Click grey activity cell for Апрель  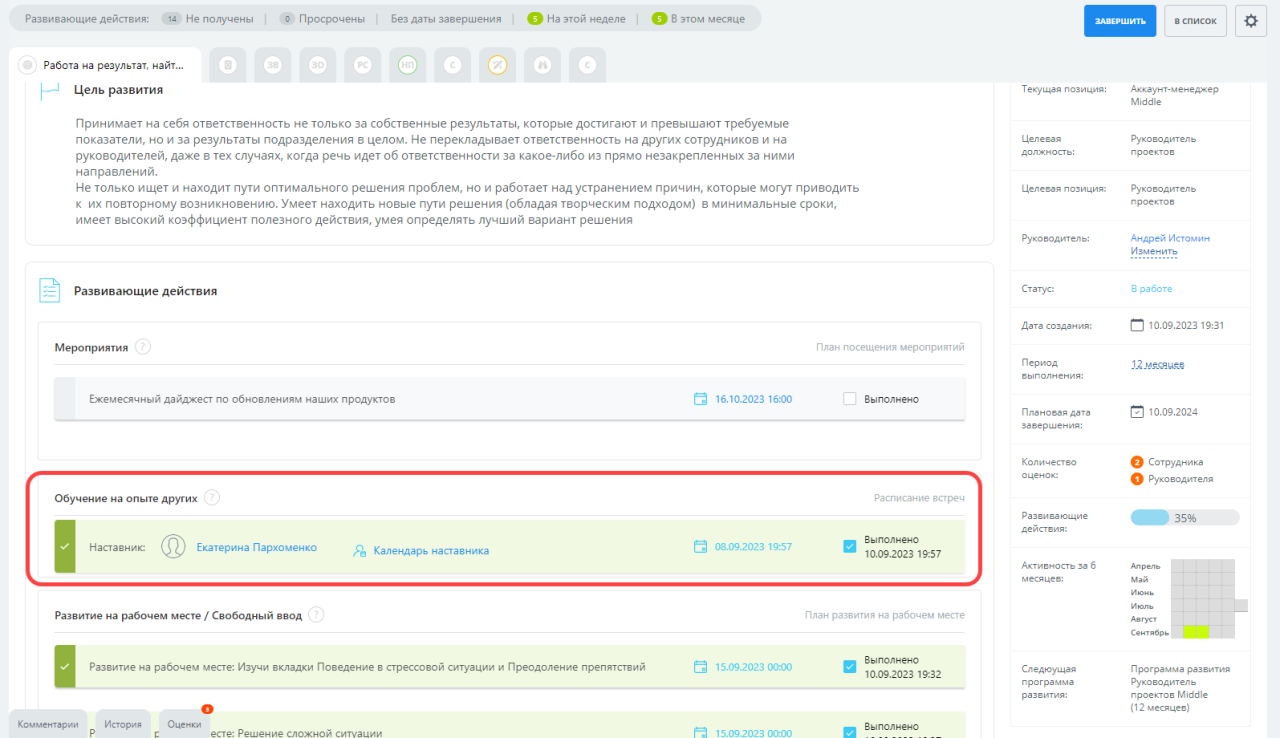coord(1202,565)
